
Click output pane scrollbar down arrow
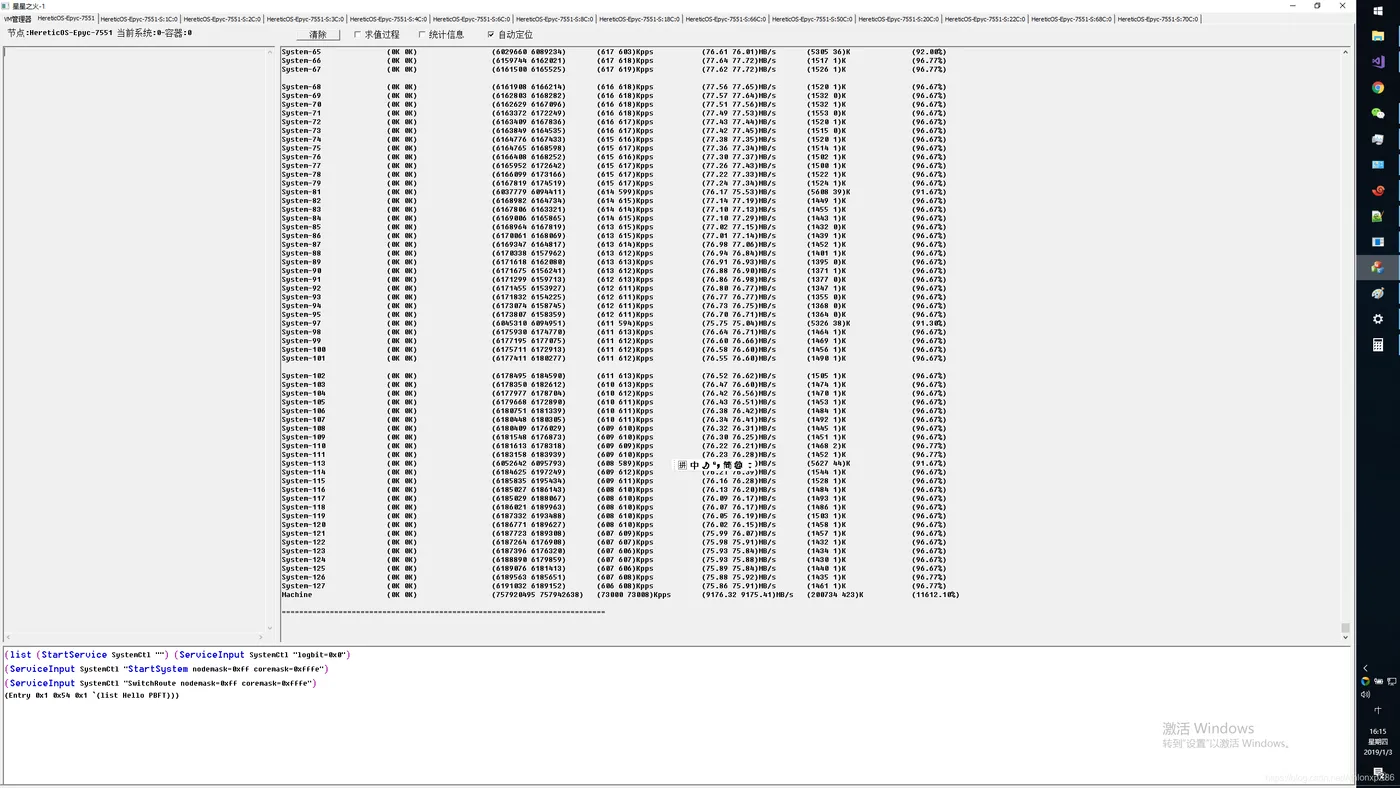click(1345, 637)
